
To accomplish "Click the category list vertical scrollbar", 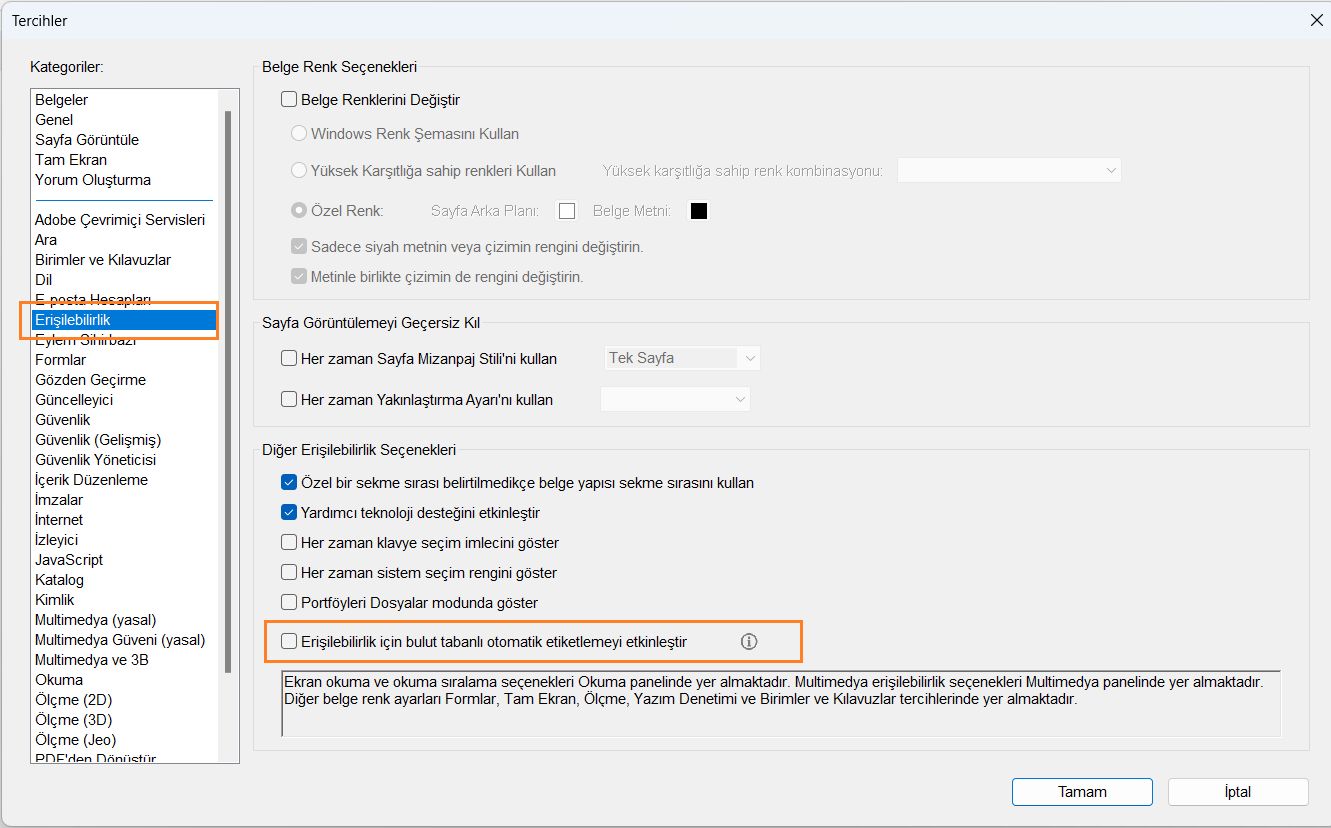I will point(229,390).
